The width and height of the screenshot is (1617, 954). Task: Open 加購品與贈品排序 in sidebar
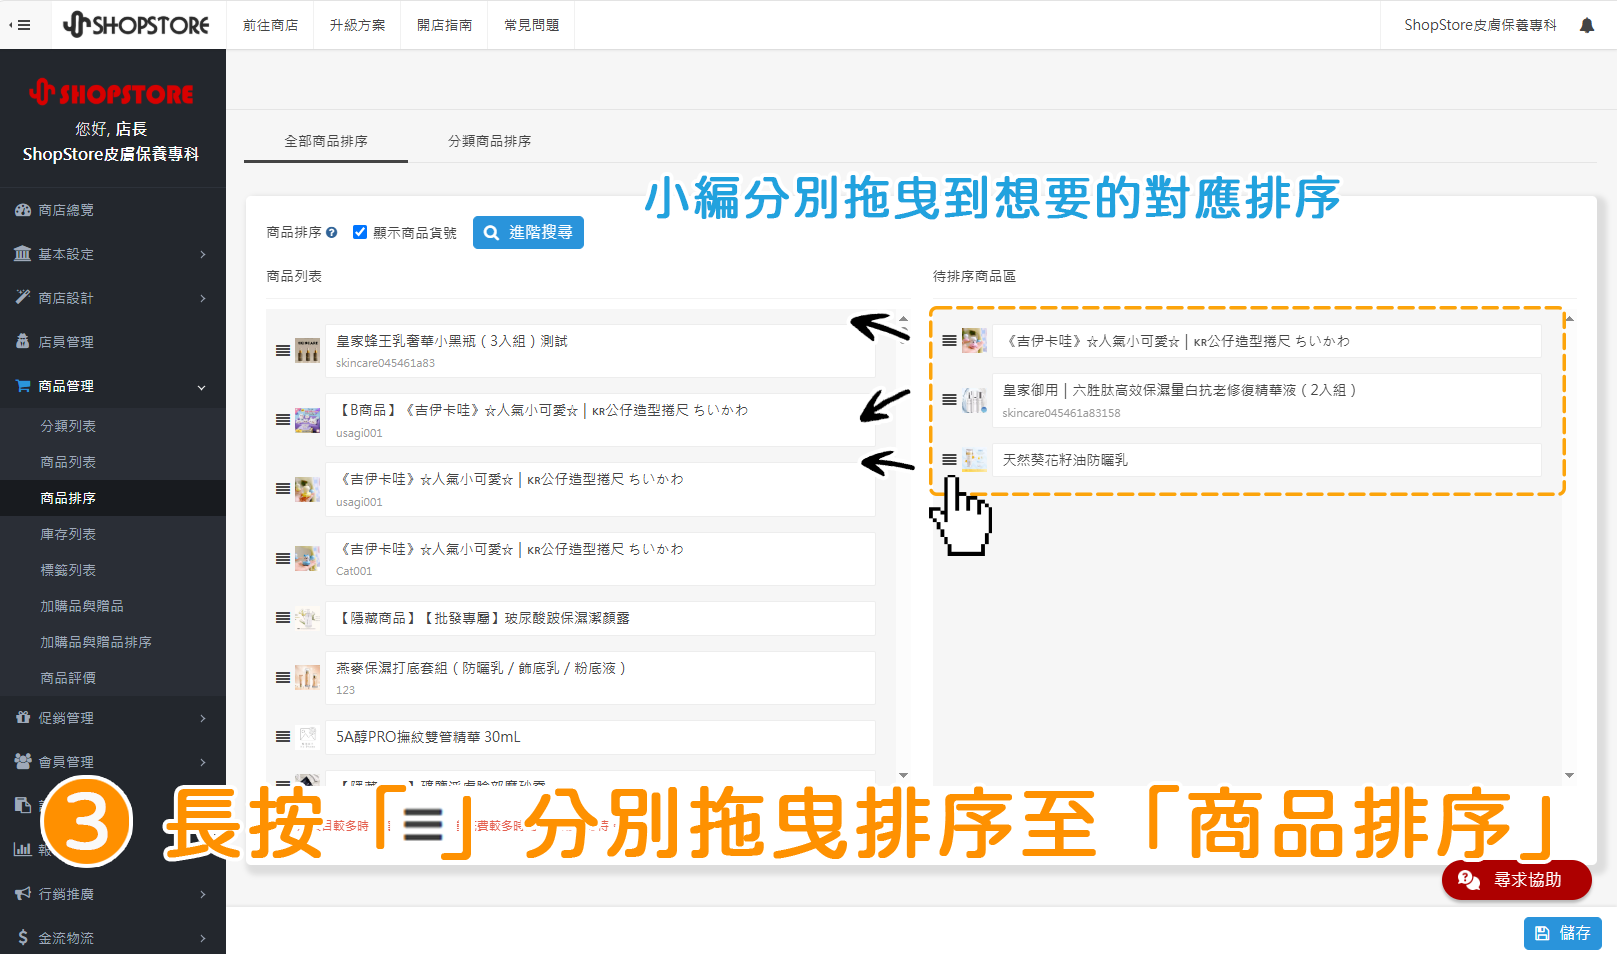click(x=96, y=642)
